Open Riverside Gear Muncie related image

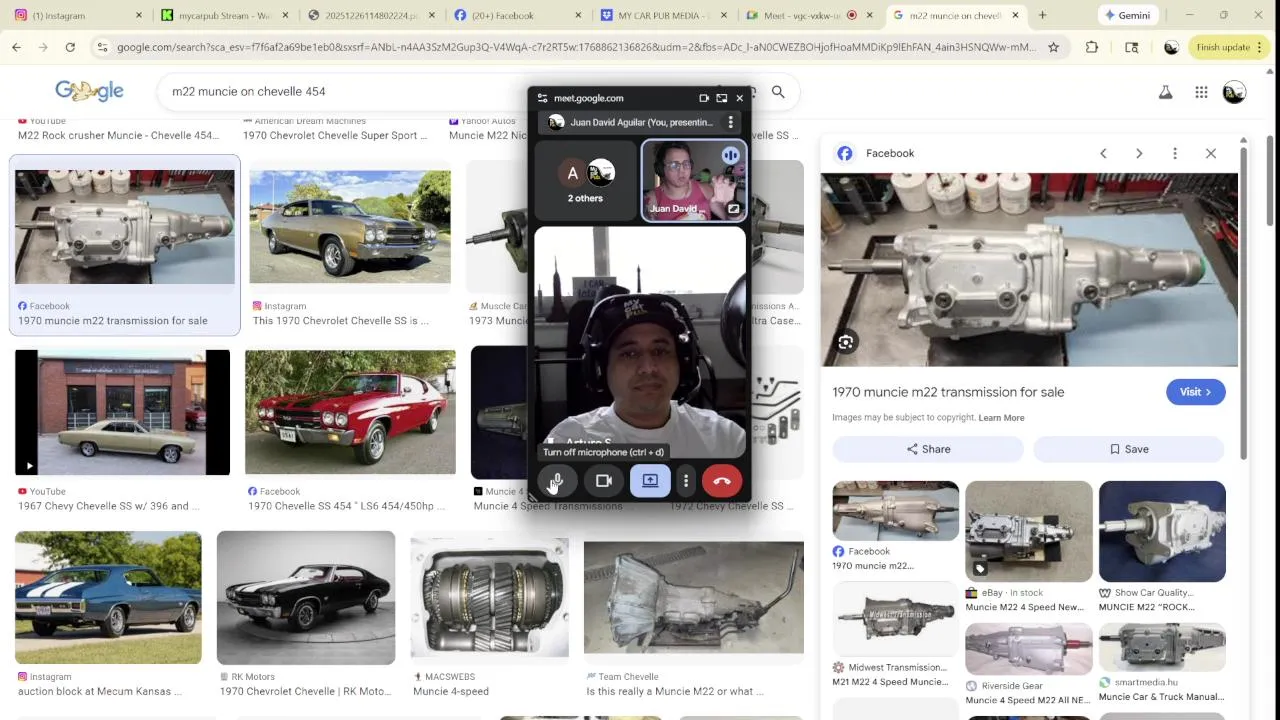(x=1028, y=648)
